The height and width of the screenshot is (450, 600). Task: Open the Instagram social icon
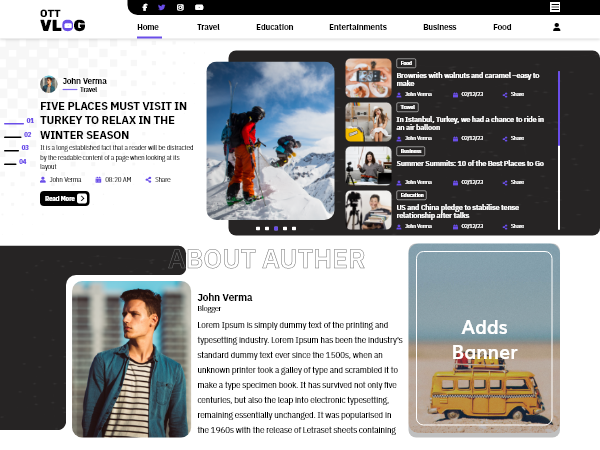(180, 7)
